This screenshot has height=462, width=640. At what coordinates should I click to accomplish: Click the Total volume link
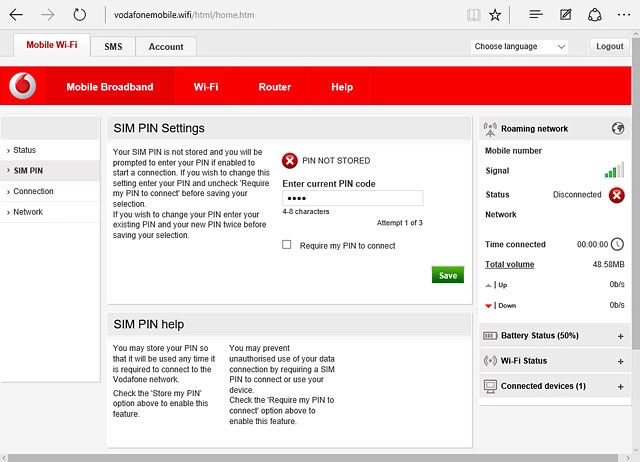pos(509,265)
